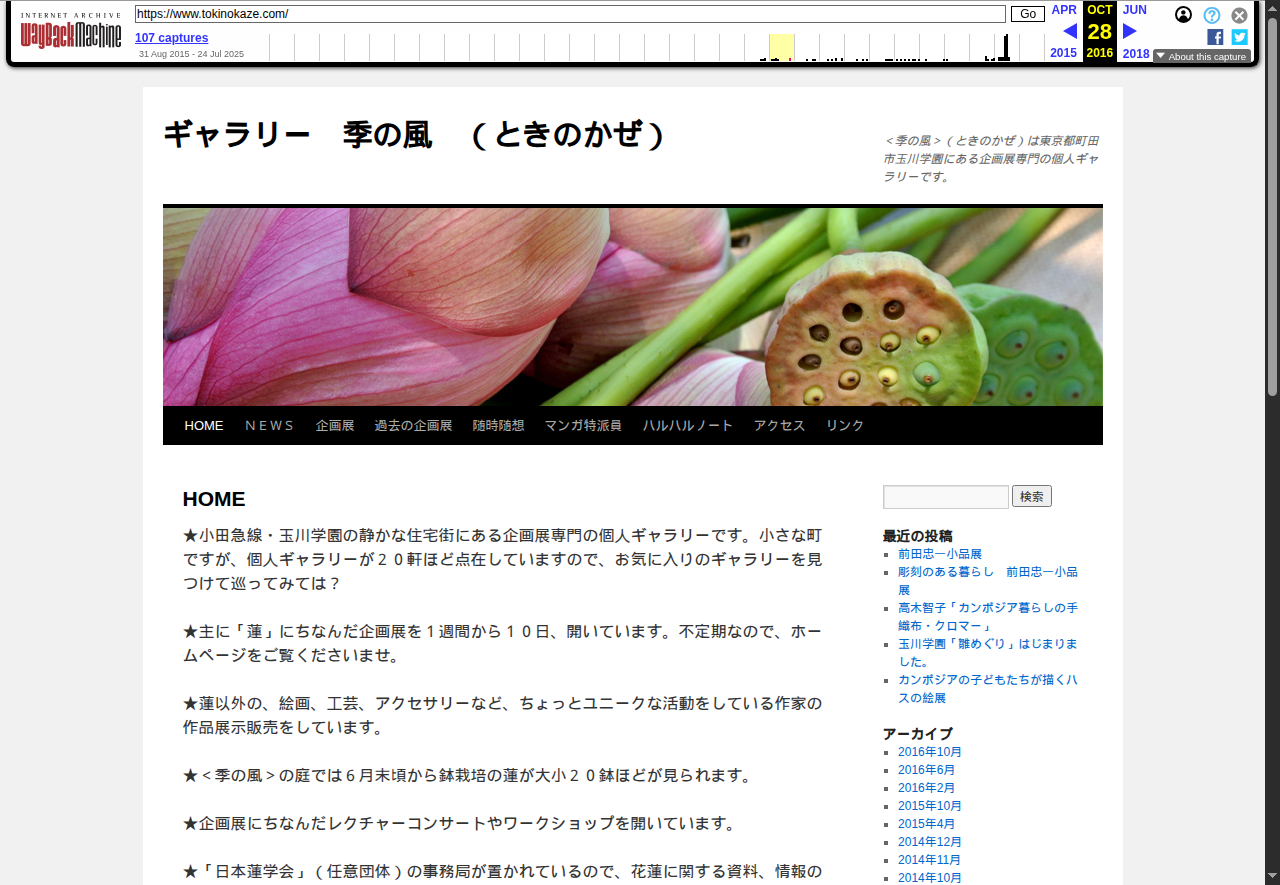Share capture on Twitter
Image resolution: width=1280 pixels, height=885 pixels.
click(1239, 37)
